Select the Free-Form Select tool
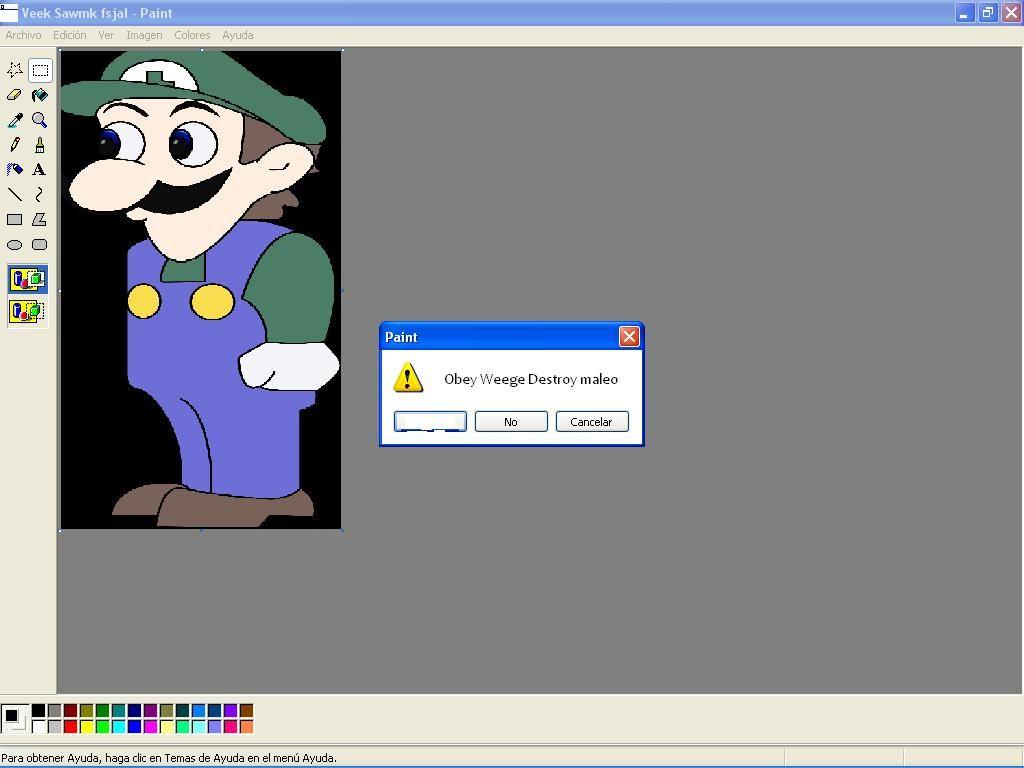Screen dimensions: 1024x768 point(15,69)
